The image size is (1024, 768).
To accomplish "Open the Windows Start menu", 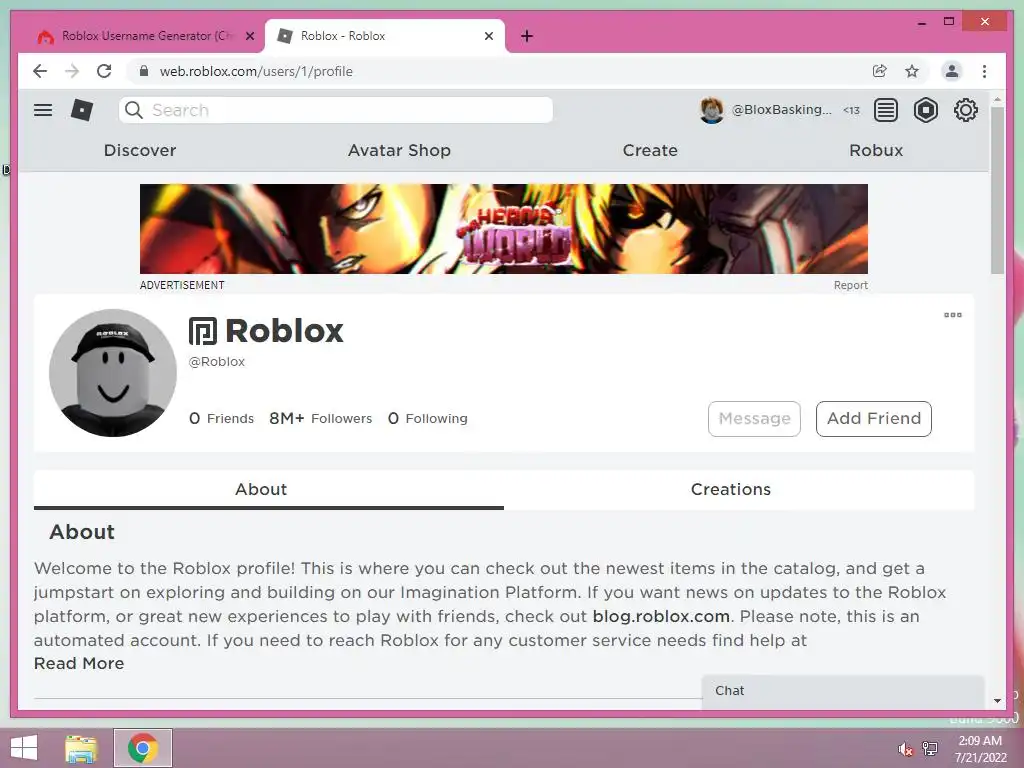I will click(x=24, y=748).
